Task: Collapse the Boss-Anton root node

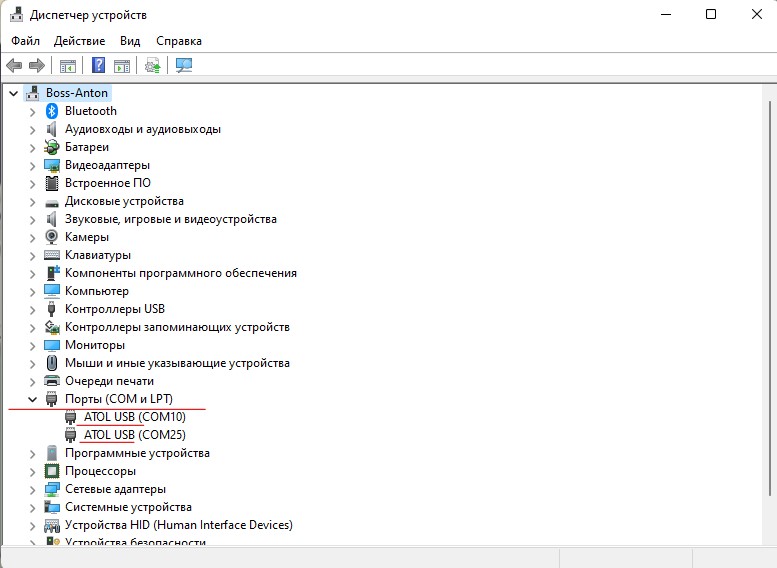Action: 13,93
